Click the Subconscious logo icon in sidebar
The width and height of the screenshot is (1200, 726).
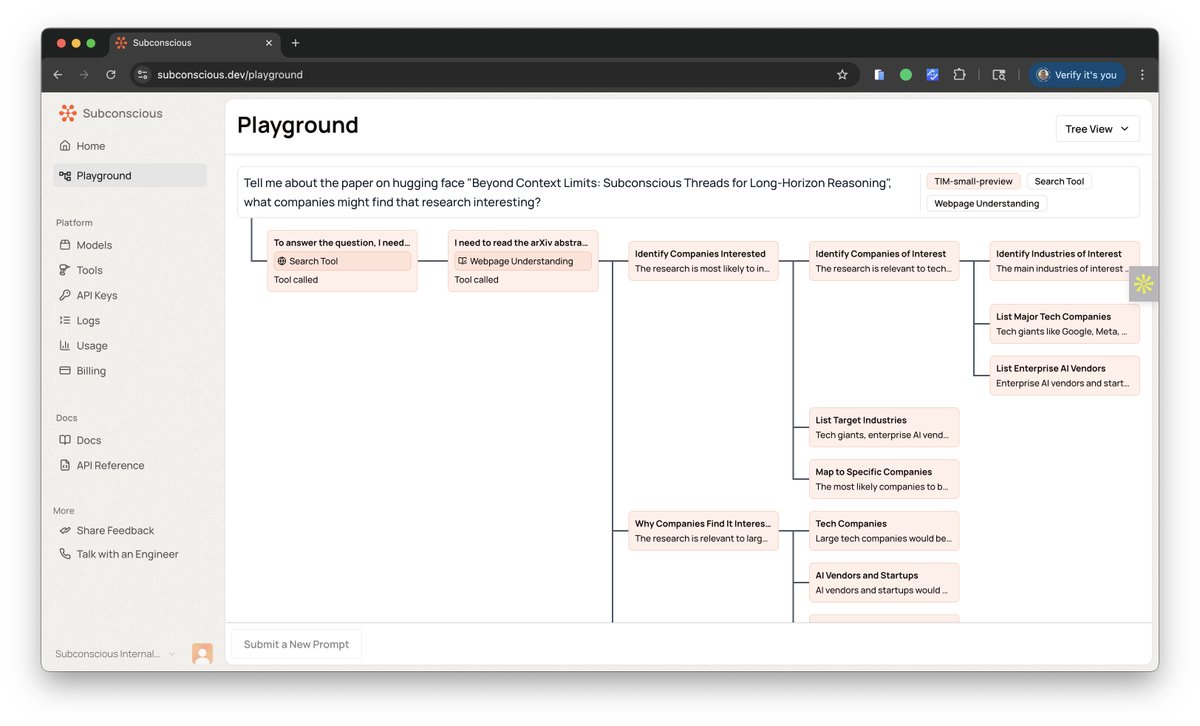[67, 113]
